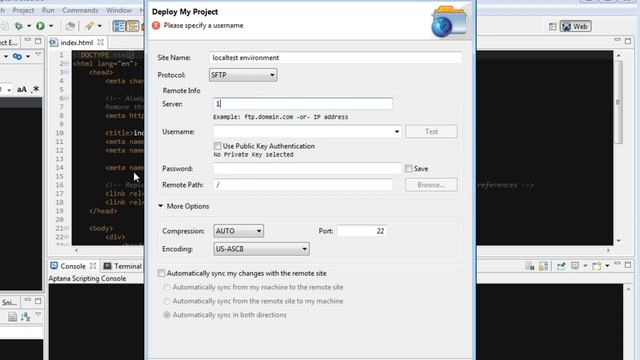Open the Debug icon dropdown arrow

tap(29, 26)
